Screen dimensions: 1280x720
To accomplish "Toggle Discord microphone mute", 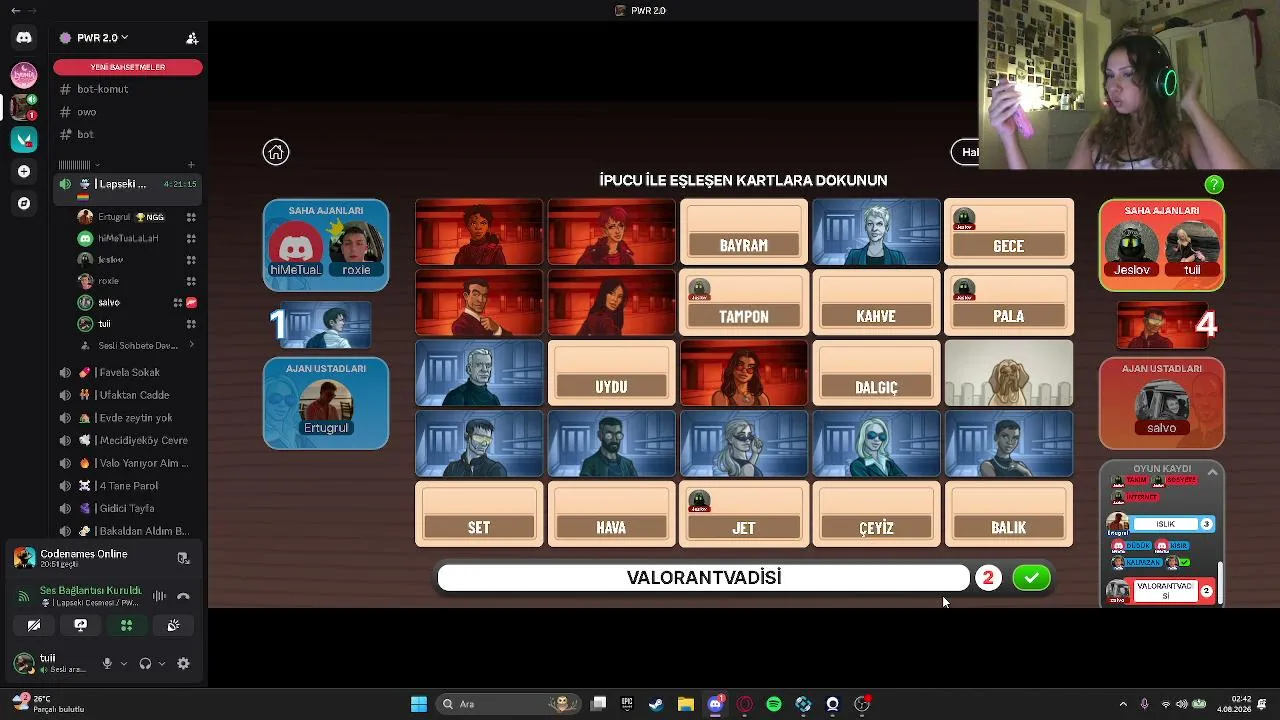I will pyautogui.click(x=107, y=663).
